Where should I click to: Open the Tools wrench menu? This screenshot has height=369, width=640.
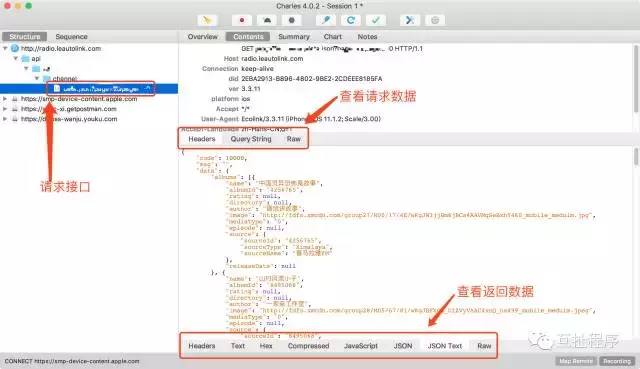pyautogui.click(x=410, y=20)
